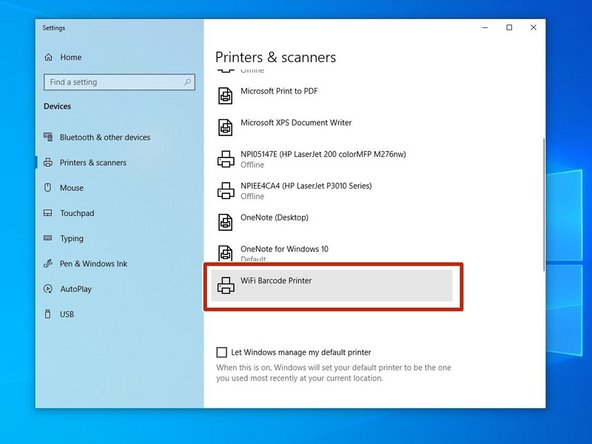Click the HP LaserJet P3010 printer icon

226,191
